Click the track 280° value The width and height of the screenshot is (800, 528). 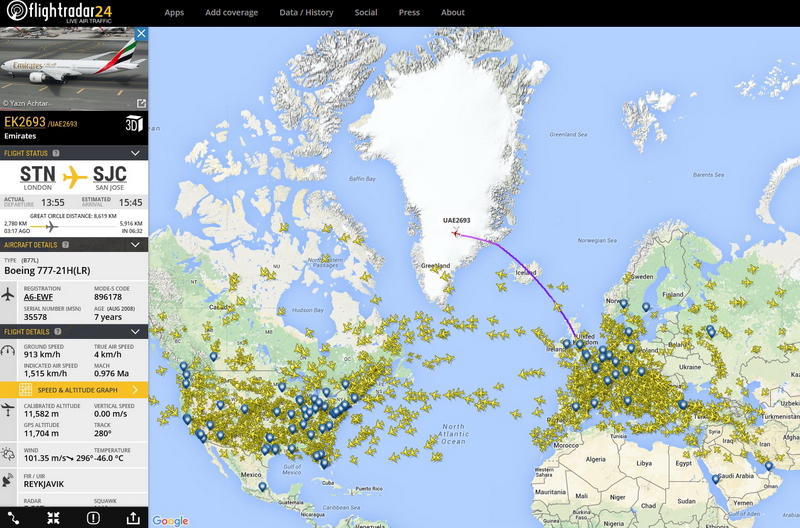click(x=103, y=433)
